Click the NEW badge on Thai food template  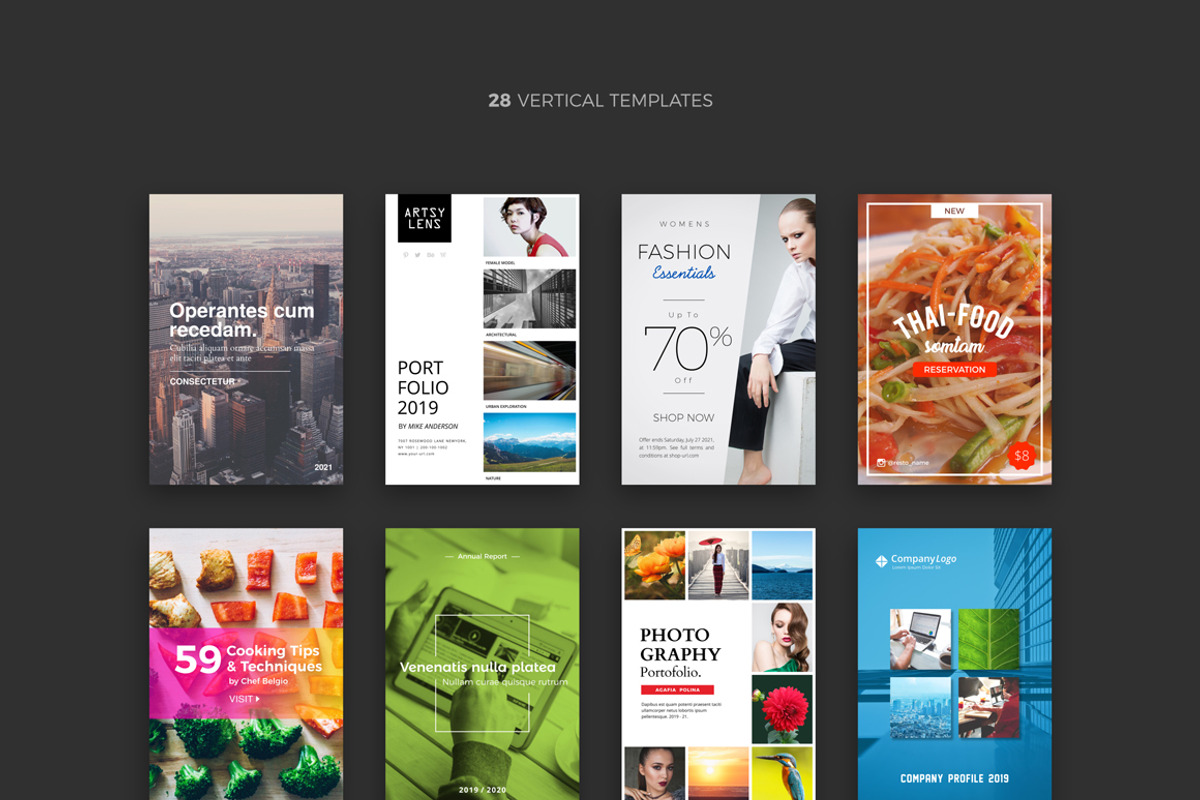954,211
